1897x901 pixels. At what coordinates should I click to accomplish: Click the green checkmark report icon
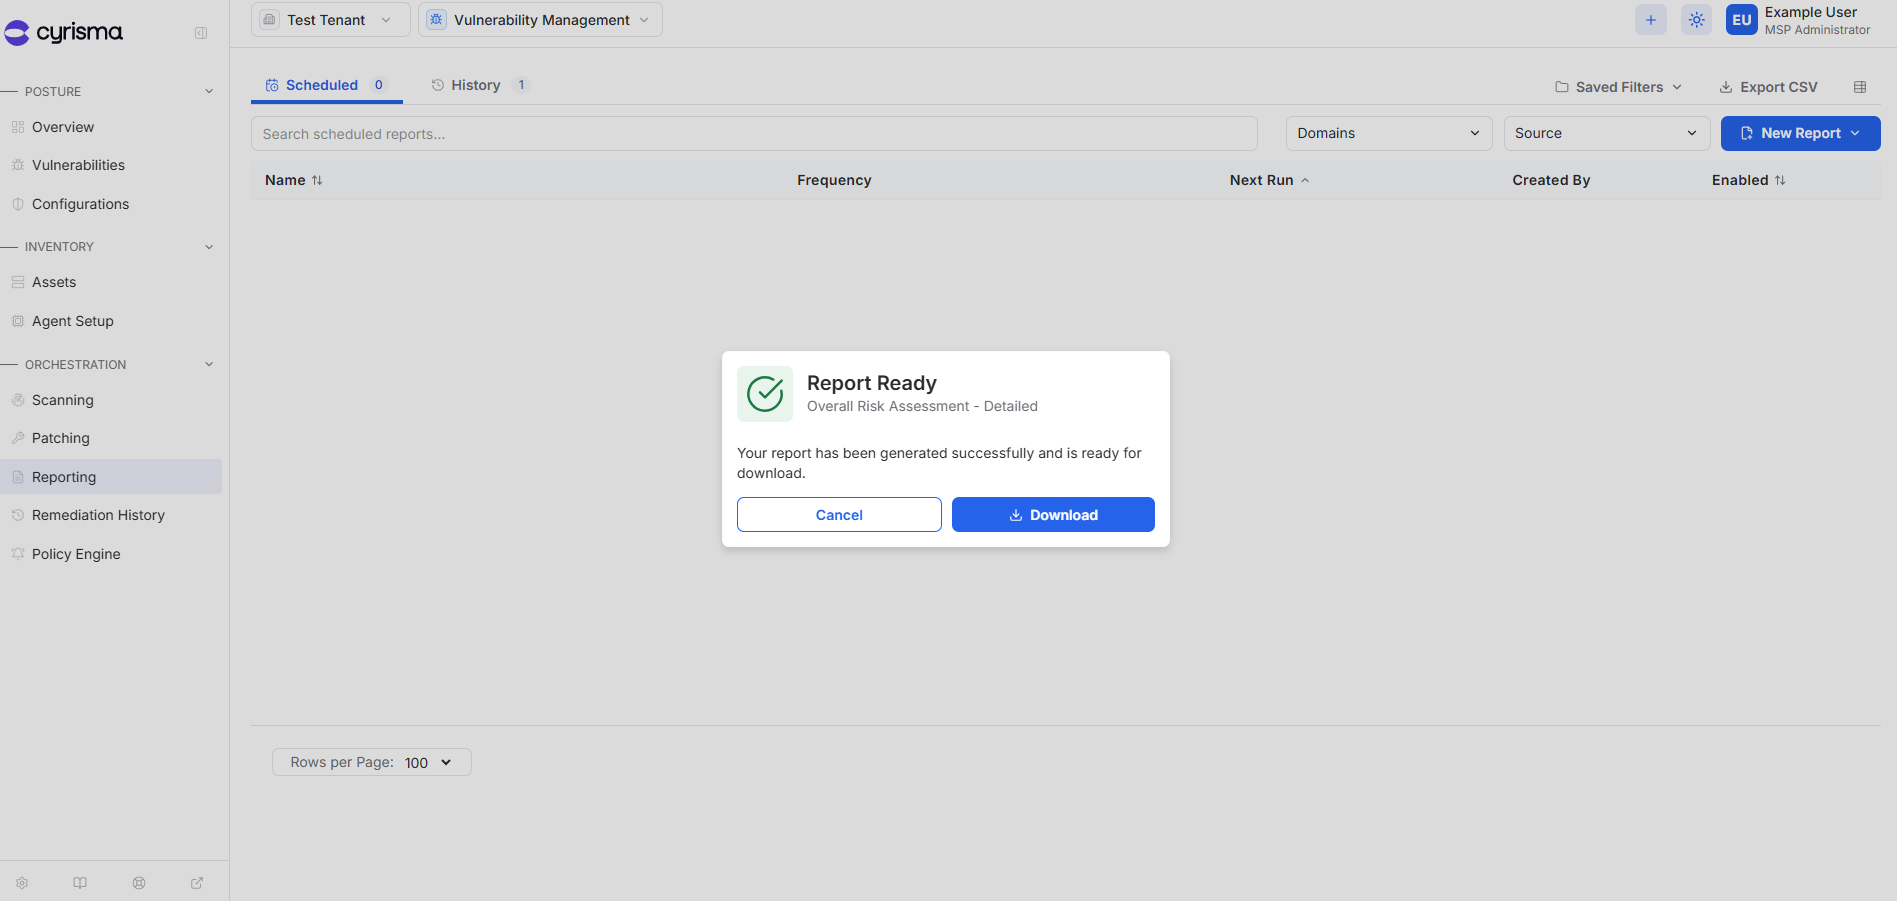pos(765,394)
